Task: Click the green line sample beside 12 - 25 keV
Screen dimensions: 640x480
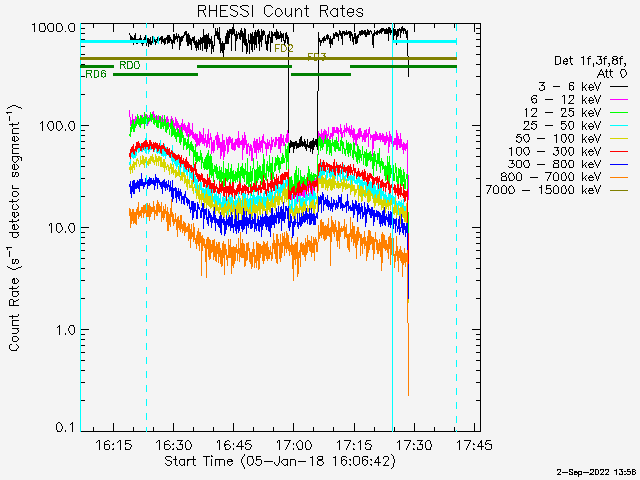Action: point(619,113)
